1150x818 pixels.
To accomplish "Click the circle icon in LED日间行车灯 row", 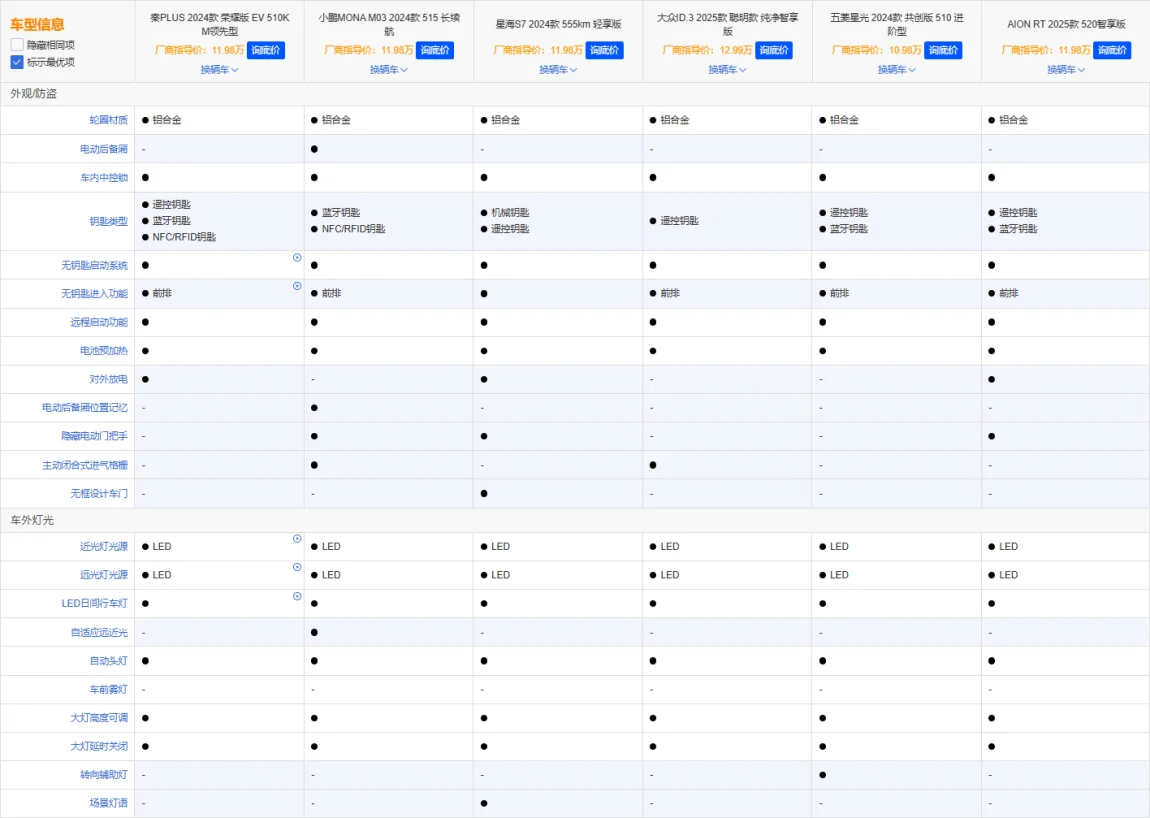I will [x=297, y=596].
